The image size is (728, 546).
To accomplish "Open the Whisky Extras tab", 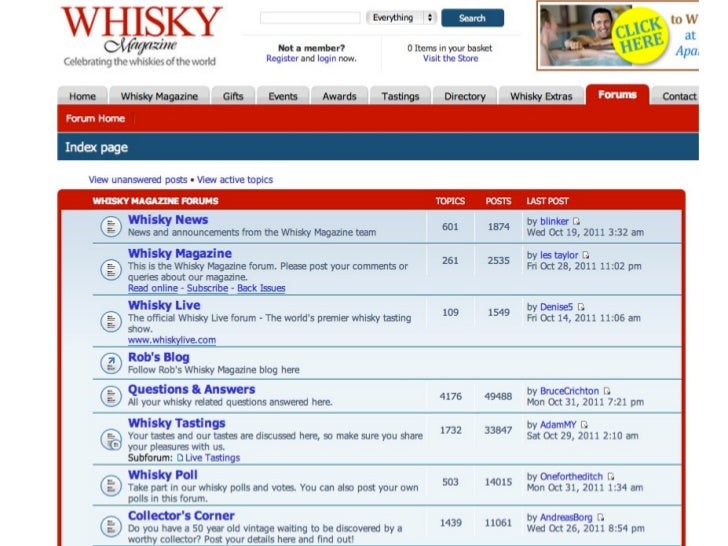I will coord(541,96).
